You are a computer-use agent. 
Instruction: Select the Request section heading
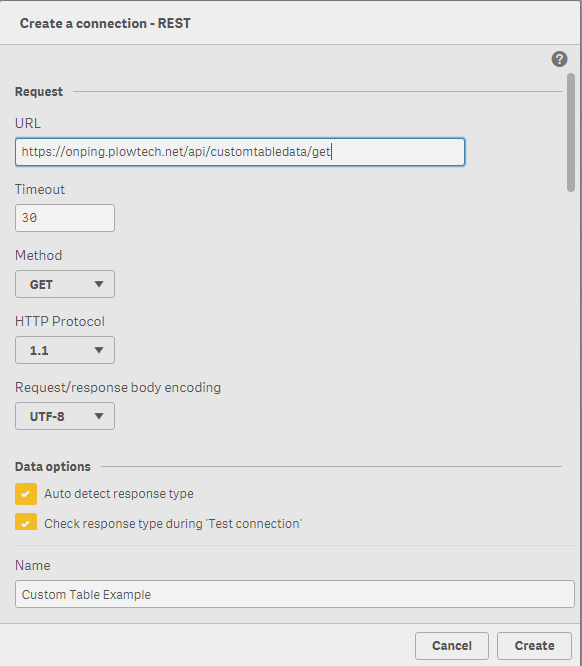(x=39, y=91)
